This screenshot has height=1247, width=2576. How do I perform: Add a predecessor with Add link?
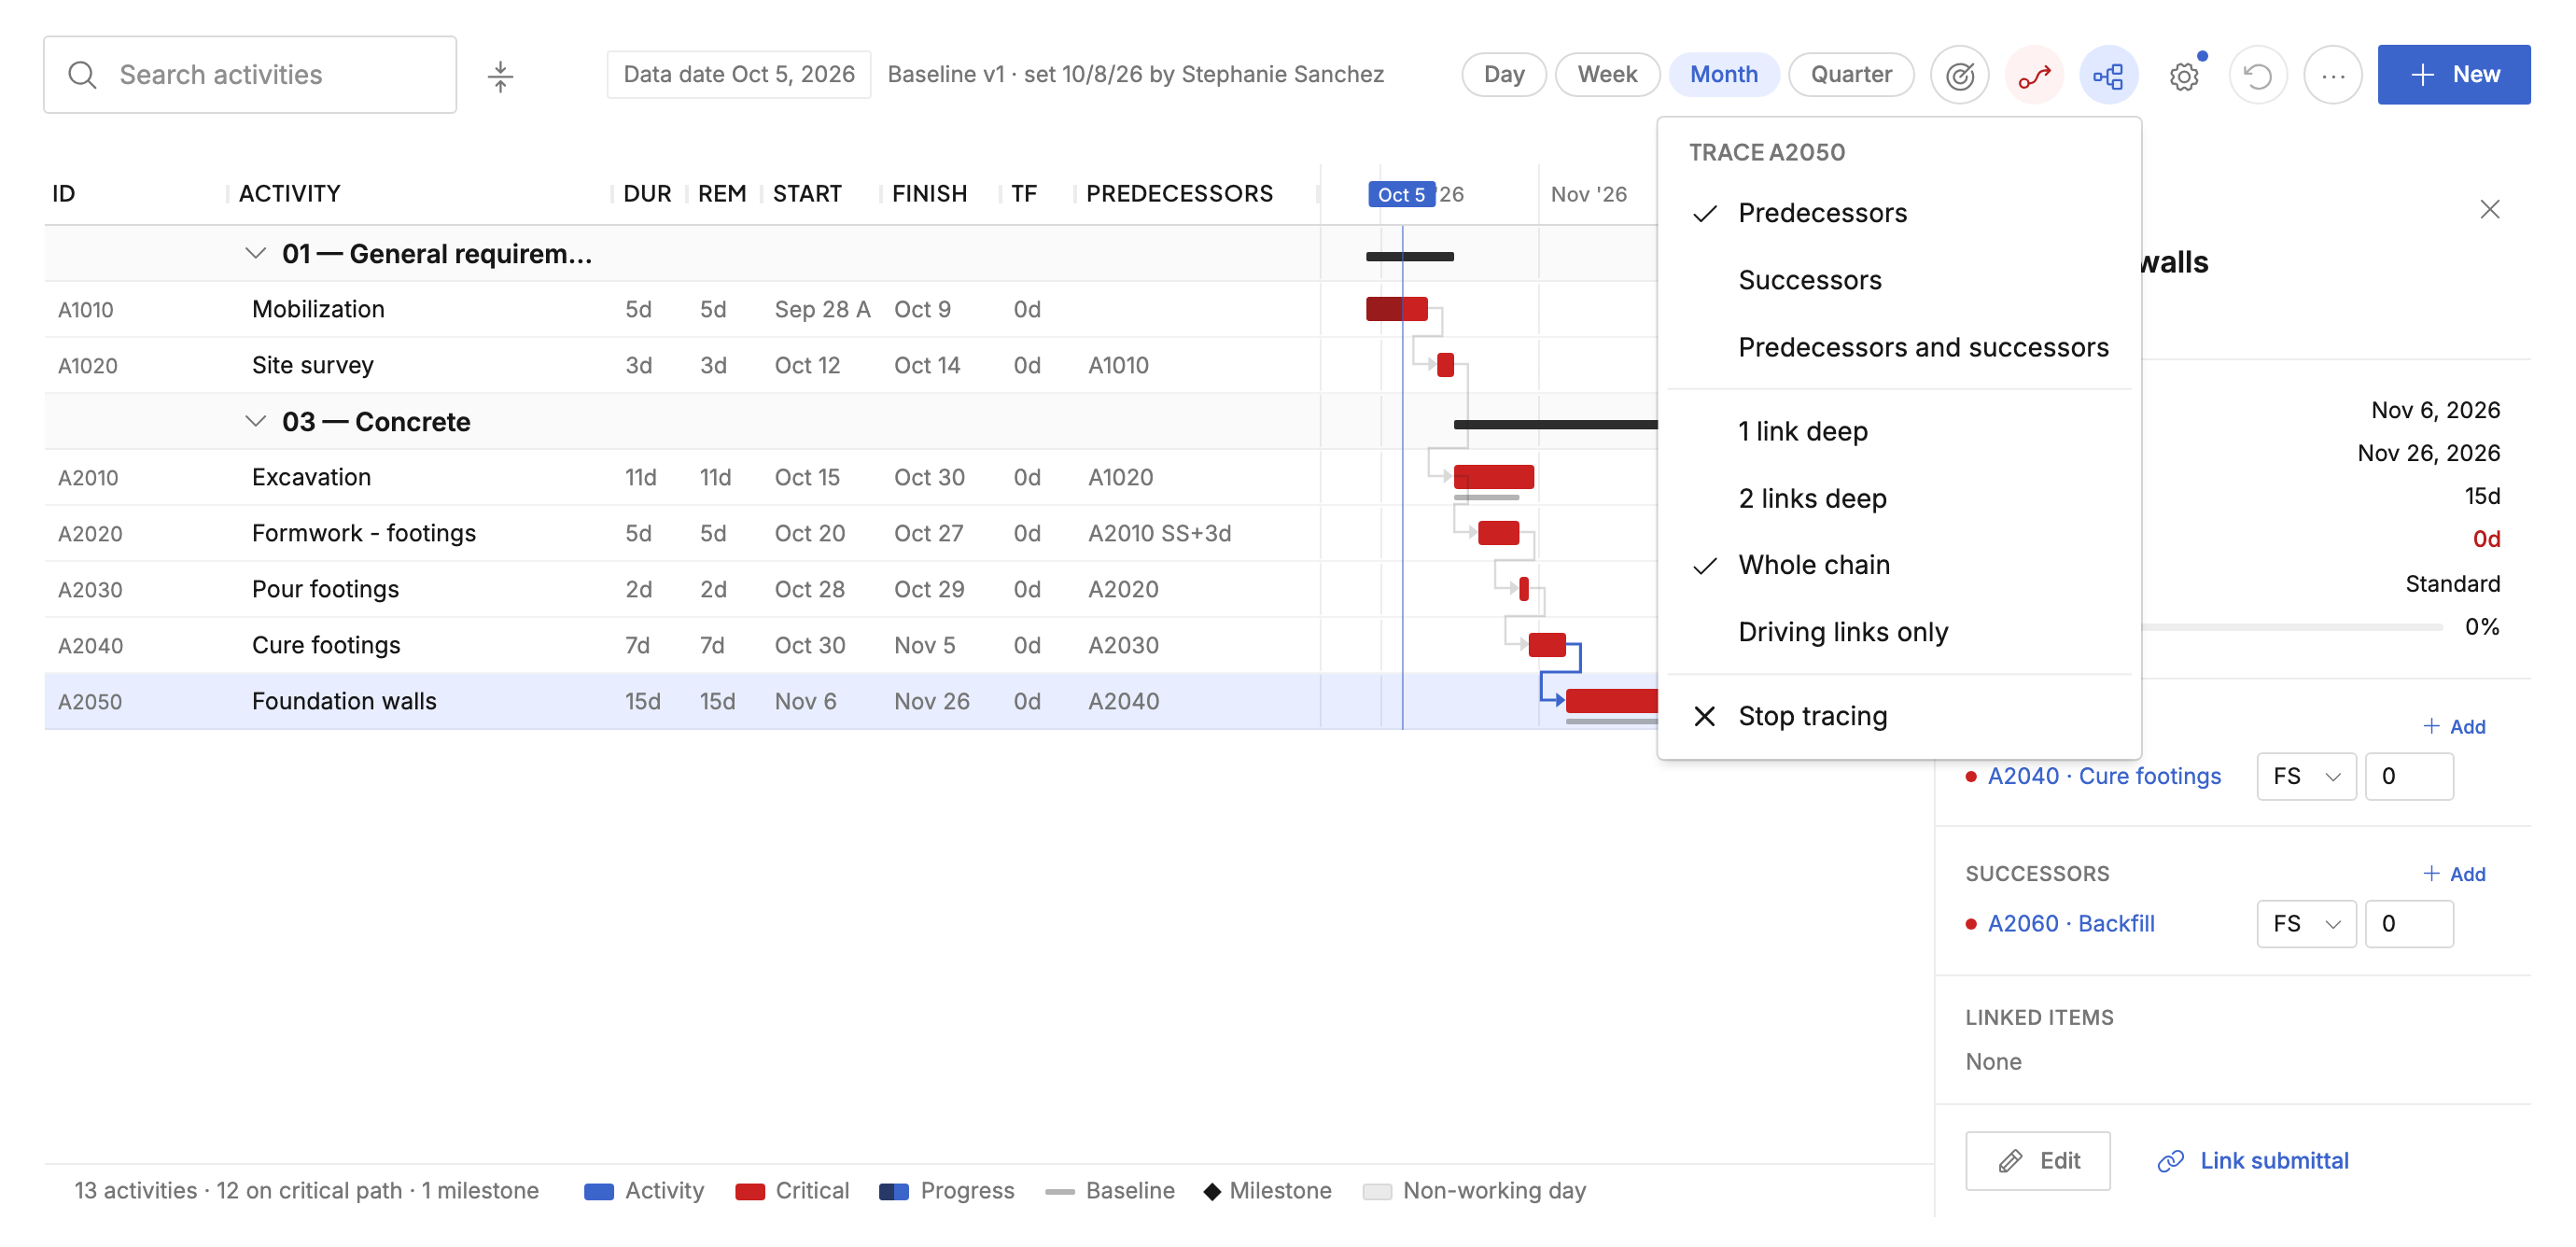click(x=2453, y=727)
